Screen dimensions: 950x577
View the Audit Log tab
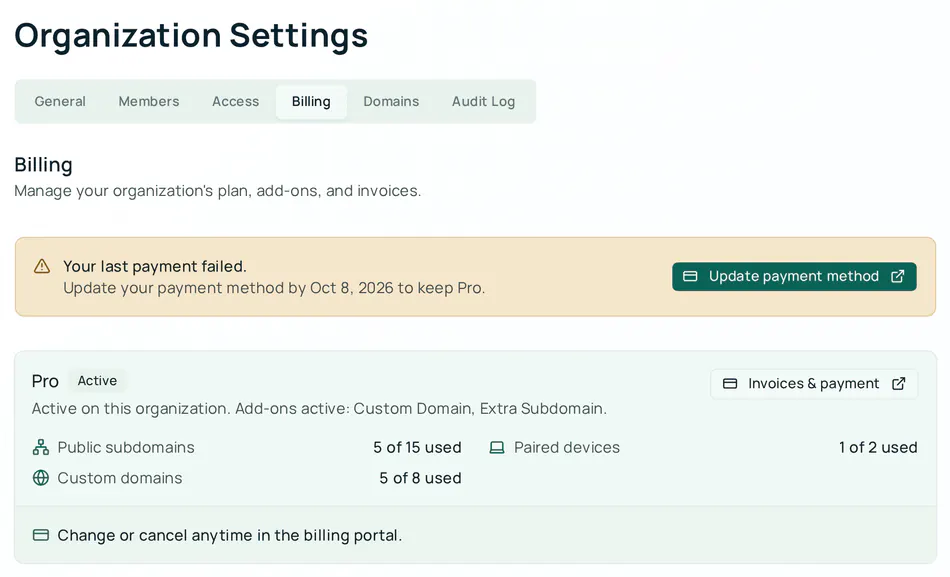483,101
